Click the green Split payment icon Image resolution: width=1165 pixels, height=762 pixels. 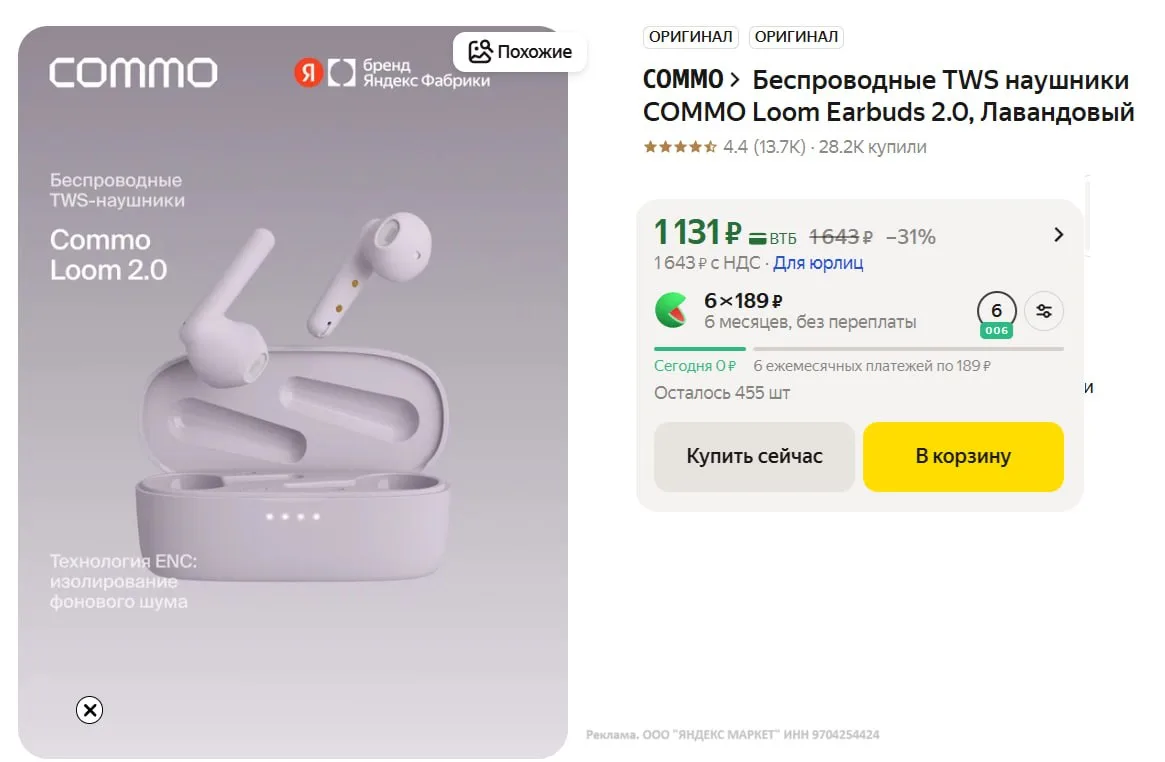[x=671, y=310]
